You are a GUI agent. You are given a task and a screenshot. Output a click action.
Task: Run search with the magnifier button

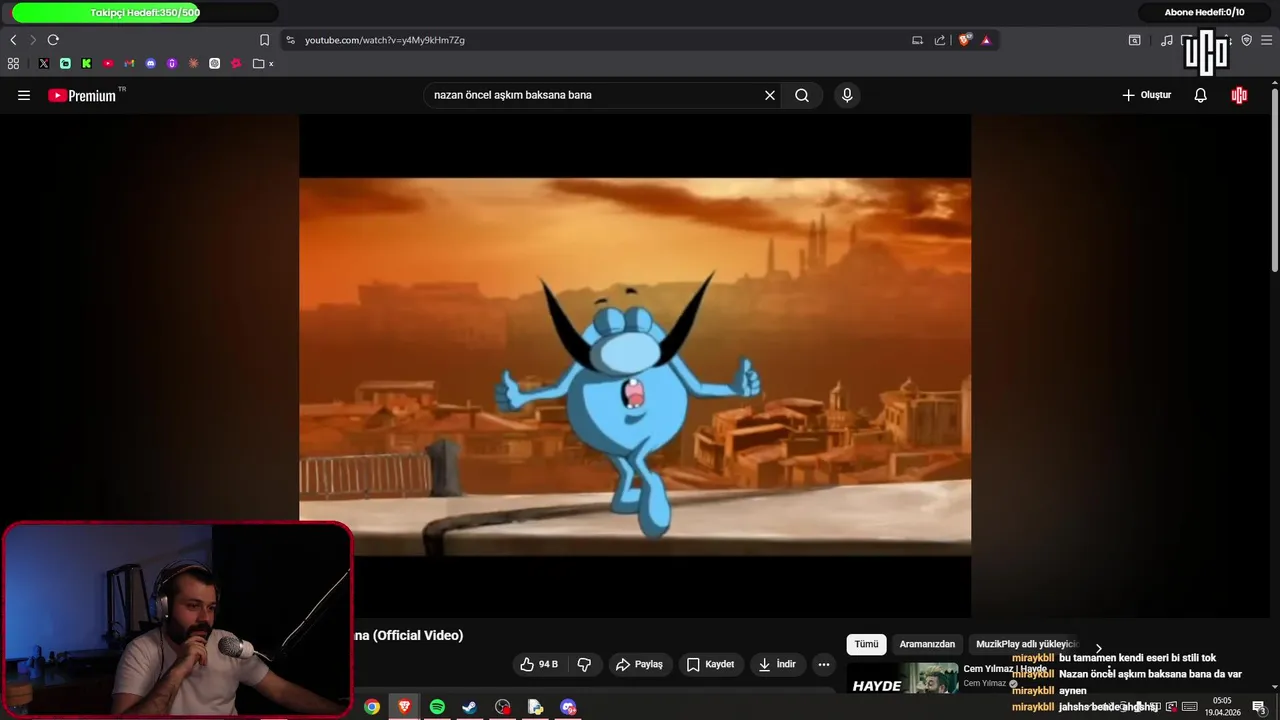[802, 95]
